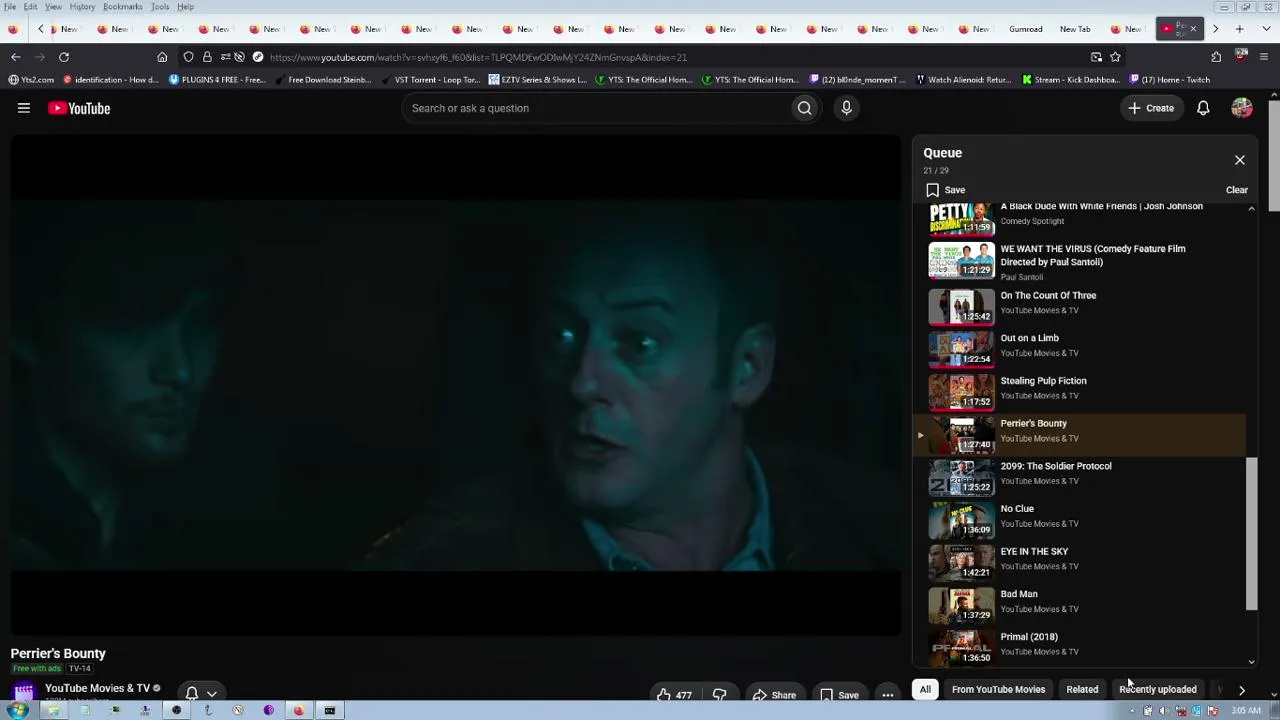The image size is (1280, 720).
Task: Select 'Bad Man' queue title
Action: pyautogui.click(x=1019, y=594)
